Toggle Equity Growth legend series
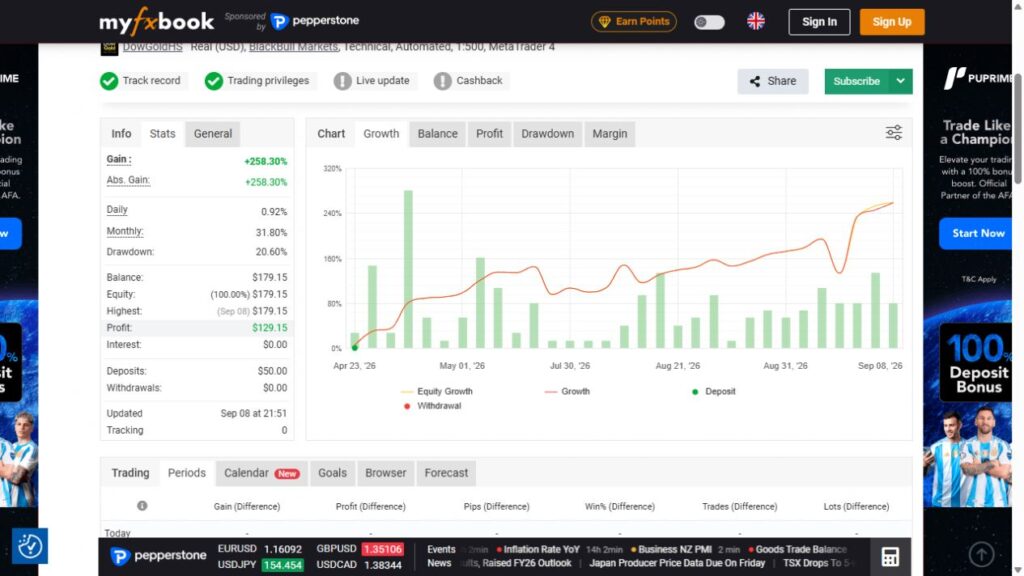1024x576 pixels. click(x=437, y=391)
